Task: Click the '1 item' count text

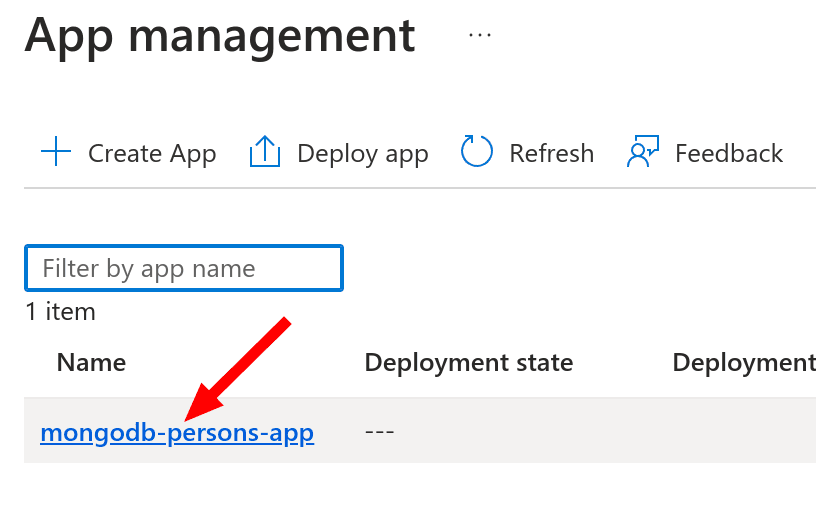Action: coord(60,312)
